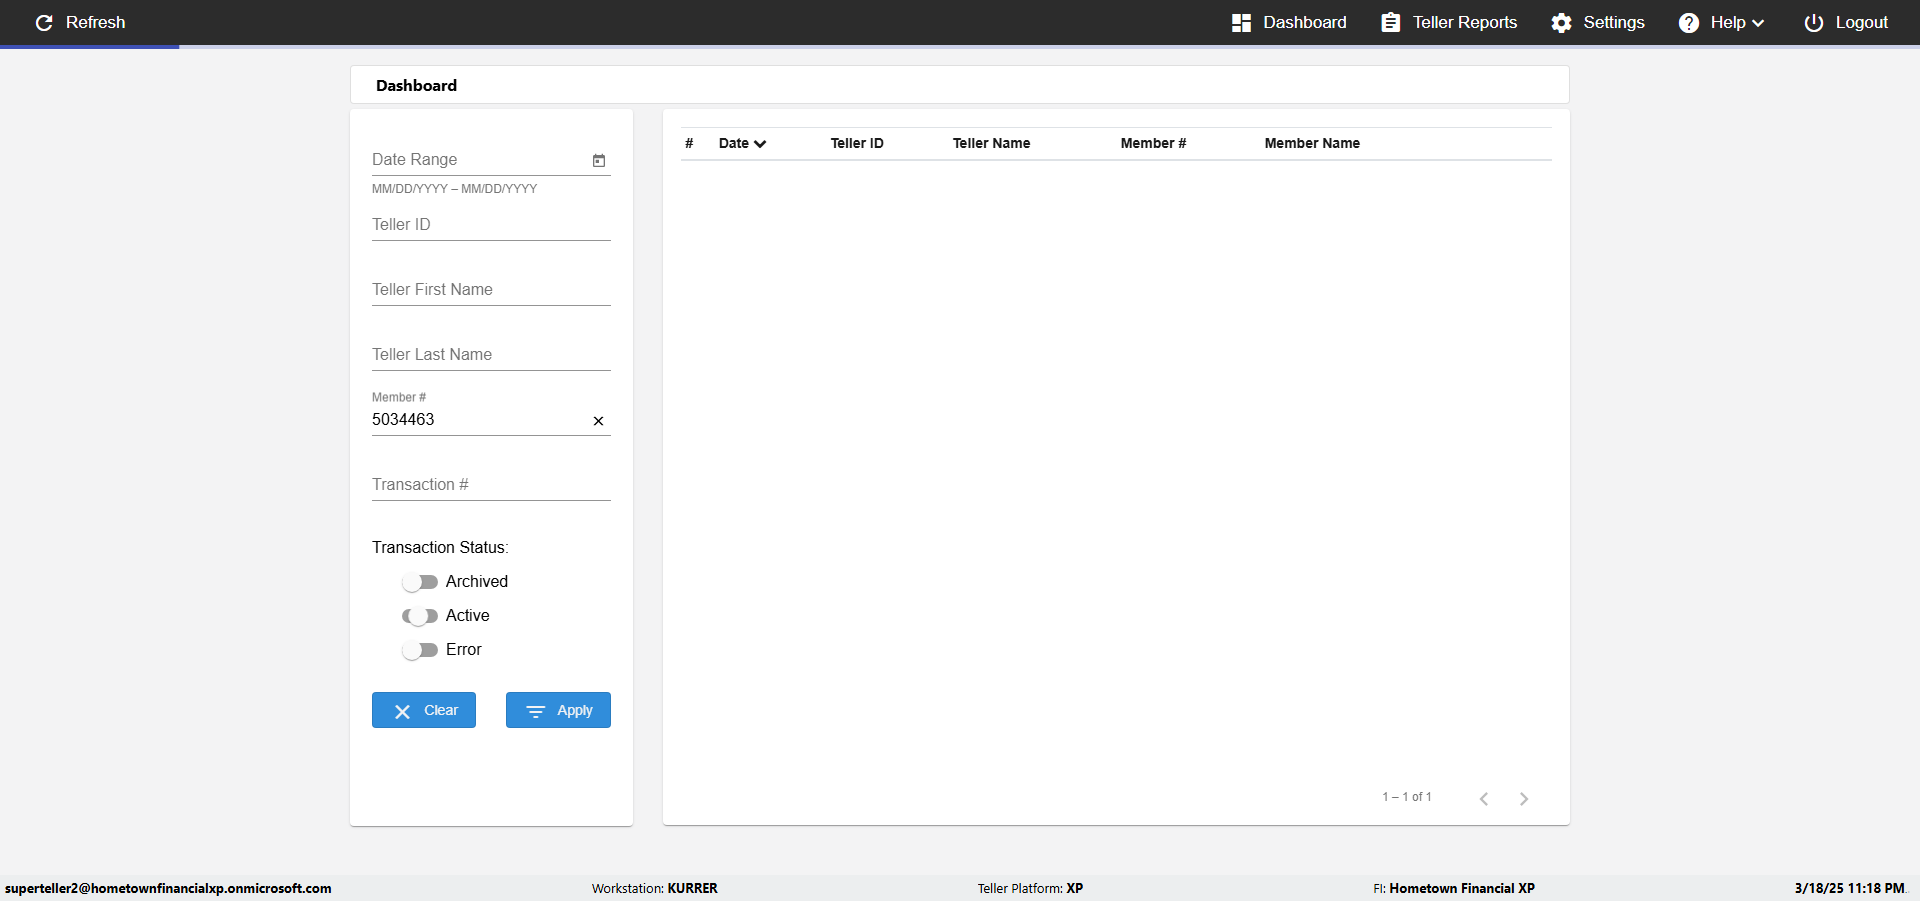Click the Member # column header
This screenshot has width=1920, height=901.
[x=1153, y=143]
